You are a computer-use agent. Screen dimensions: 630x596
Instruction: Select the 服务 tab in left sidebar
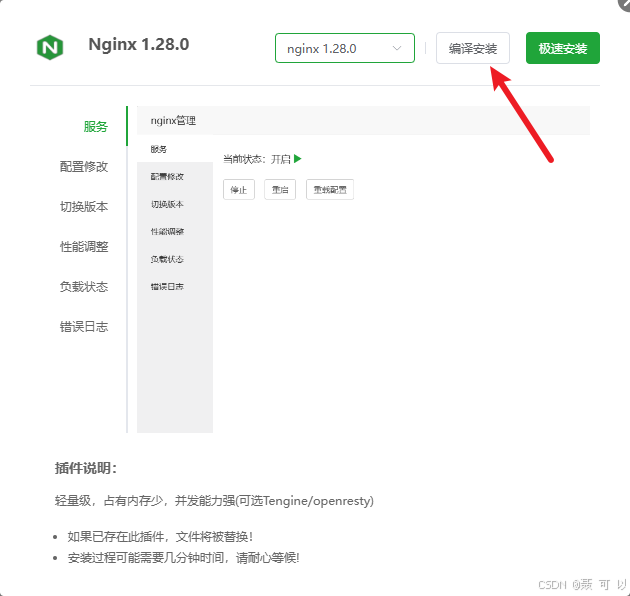click(x=96, y=127)
